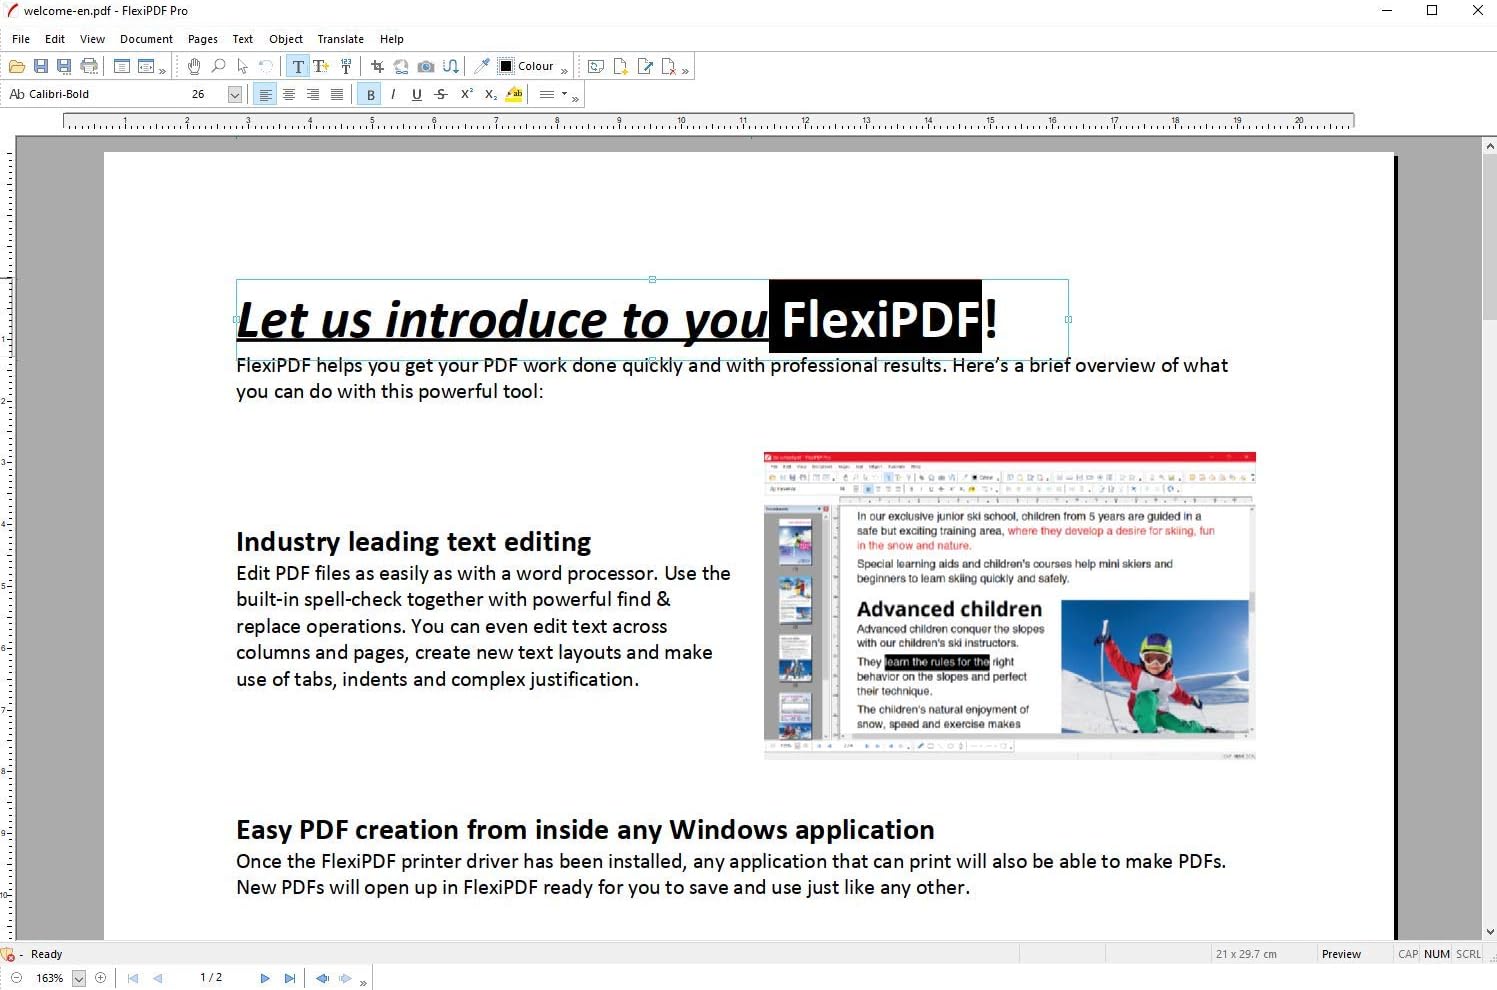Click the Link chain tool icon
This screenshot has width=1497, height=990.
pyautogui.click(x=401, y=66)
